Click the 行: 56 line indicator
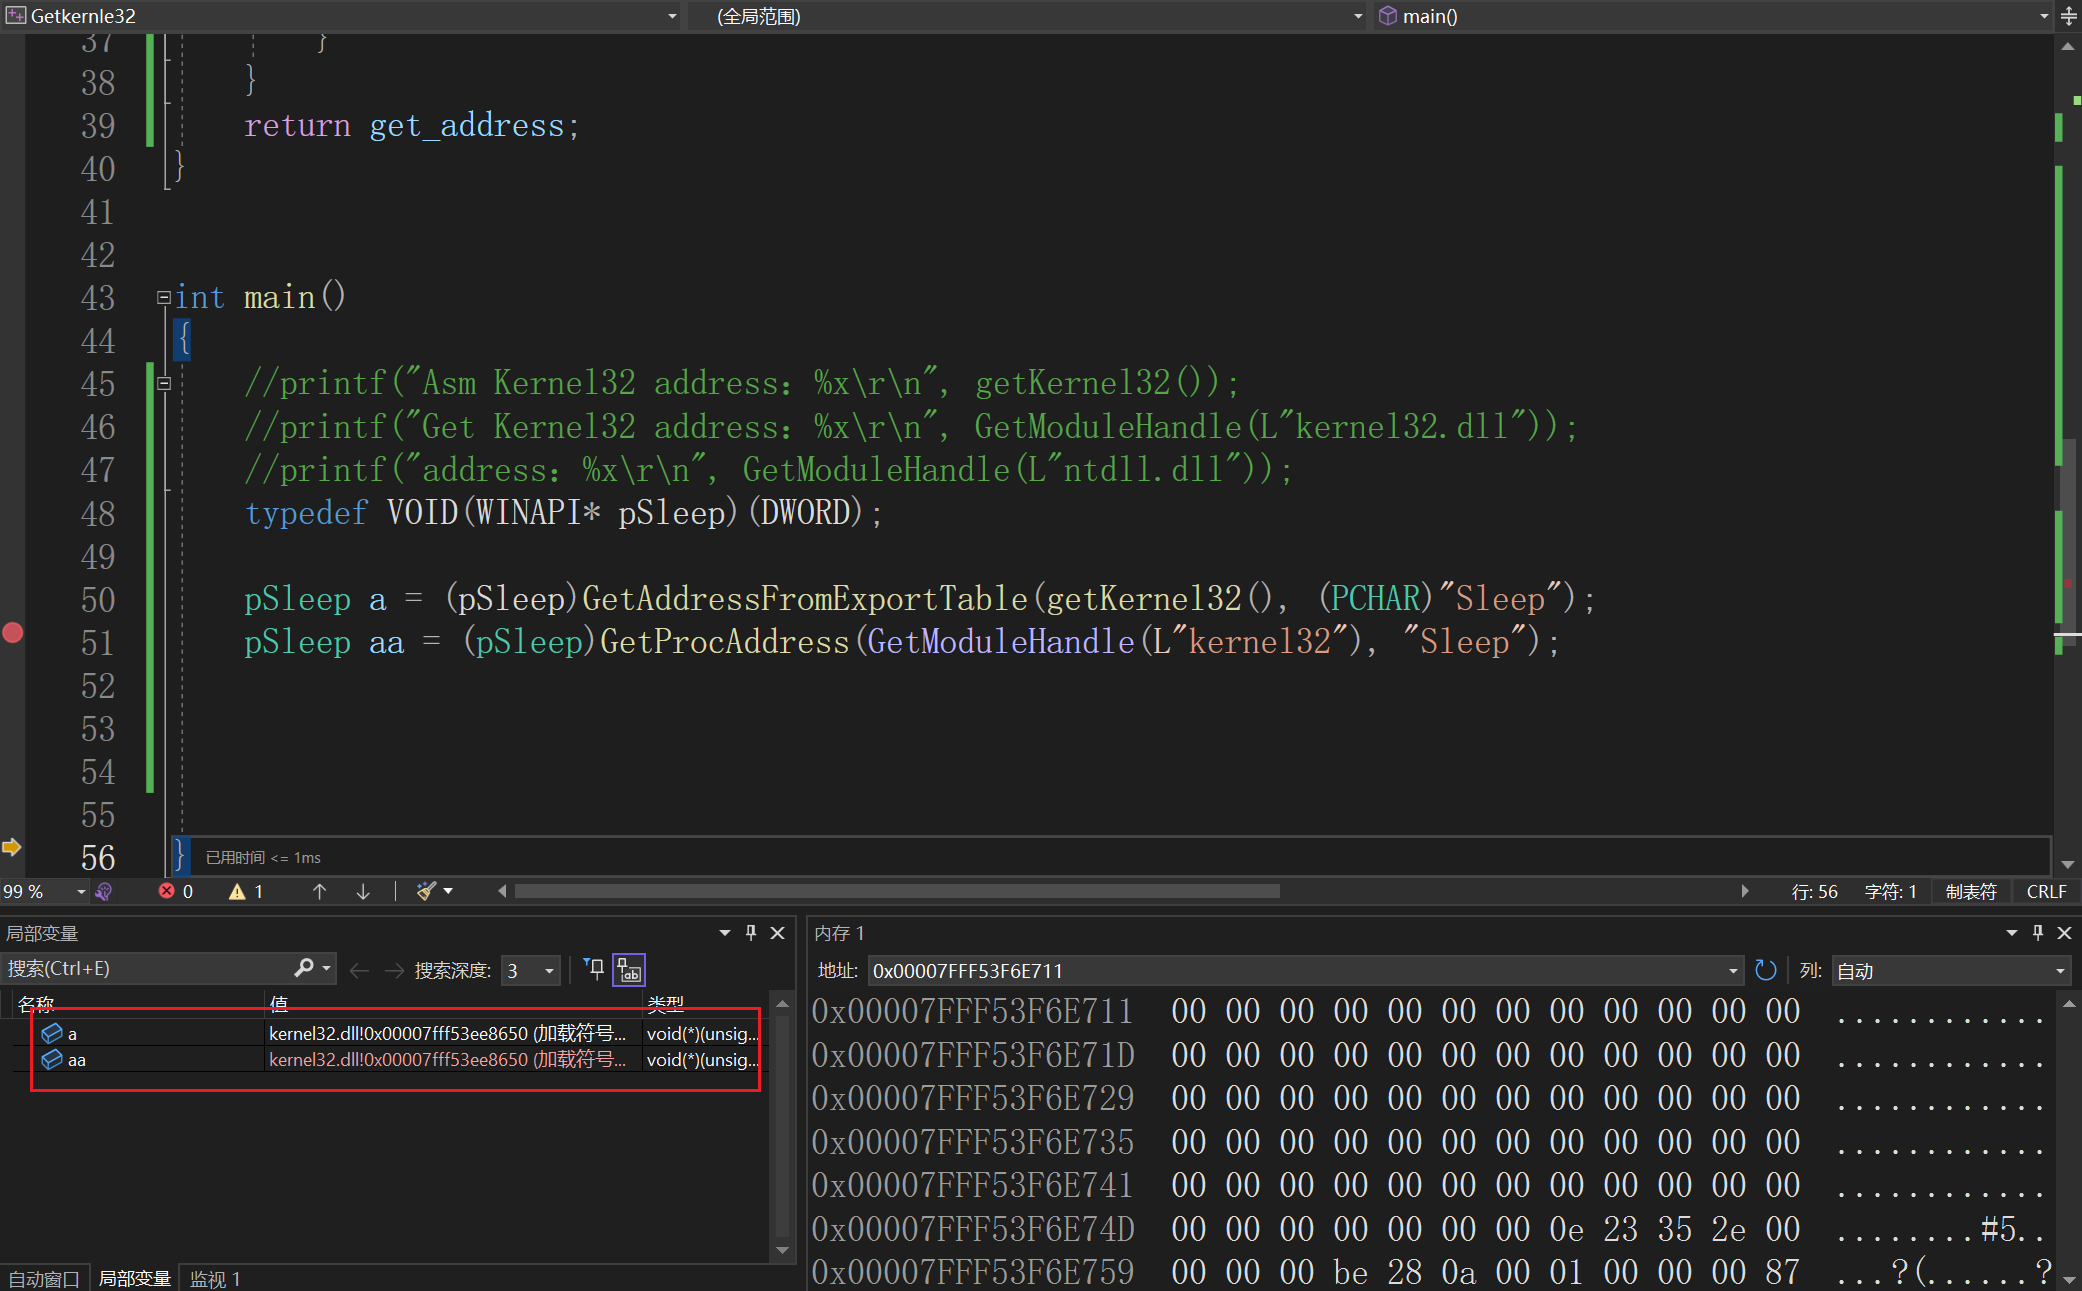The height and width of the screenshot is (1291, 2082). click(x=1814, y=892)
